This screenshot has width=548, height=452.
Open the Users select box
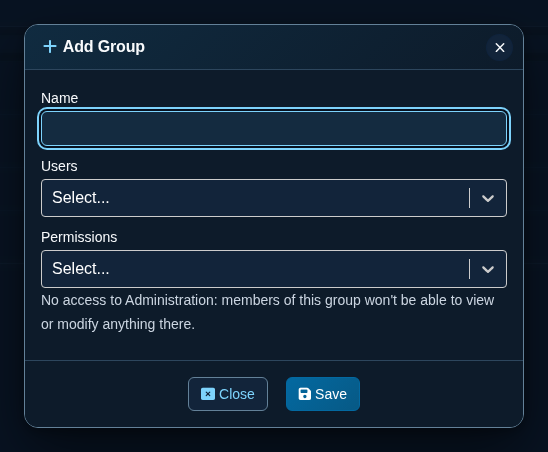coord(274,198)
